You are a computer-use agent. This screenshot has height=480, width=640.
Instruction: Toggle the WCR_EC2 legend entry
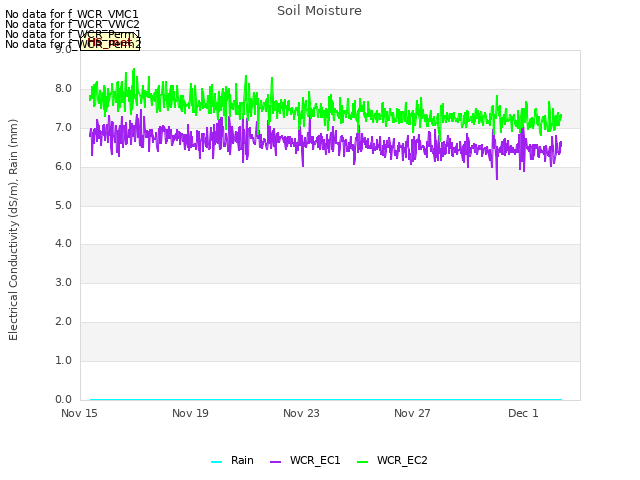pyautogui.click(x=392, y=460)
